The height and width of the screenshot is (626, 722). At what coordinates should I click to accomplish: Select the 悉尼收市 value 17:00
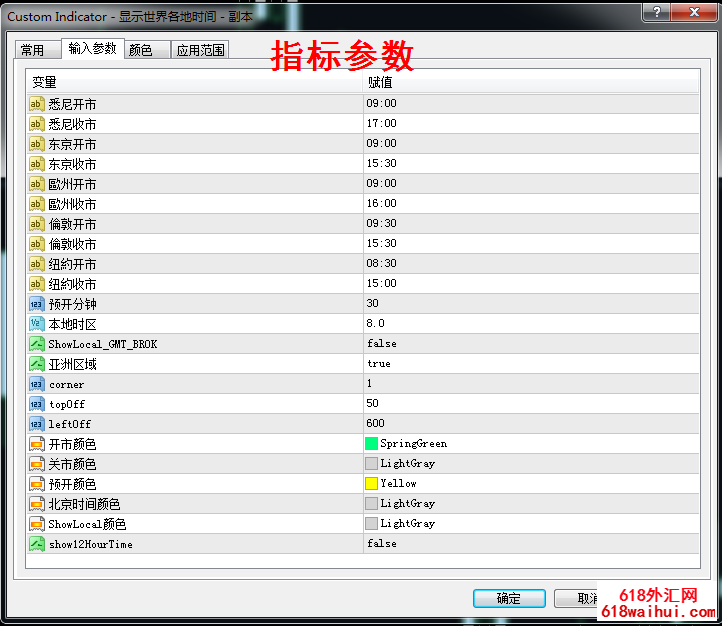(x=381, y=123)
